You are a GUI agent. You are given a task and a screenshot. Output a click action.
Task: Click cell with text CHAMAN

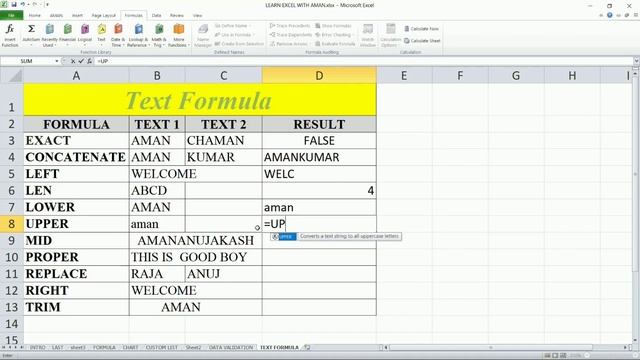coord(224,141)
